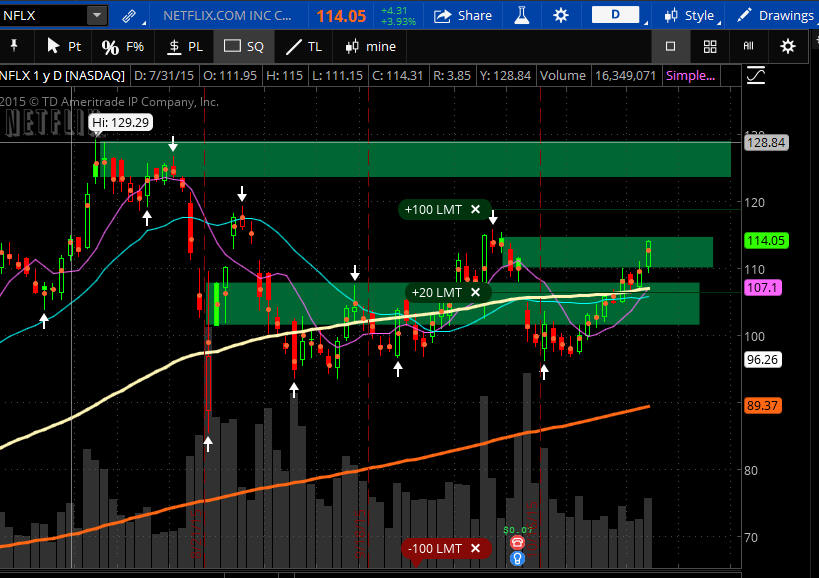This screenshot has height=578, width=819.
Task: Toggle the SQ rectangle drawing tool
Action: pyautogui.click(x=244, y=46)
